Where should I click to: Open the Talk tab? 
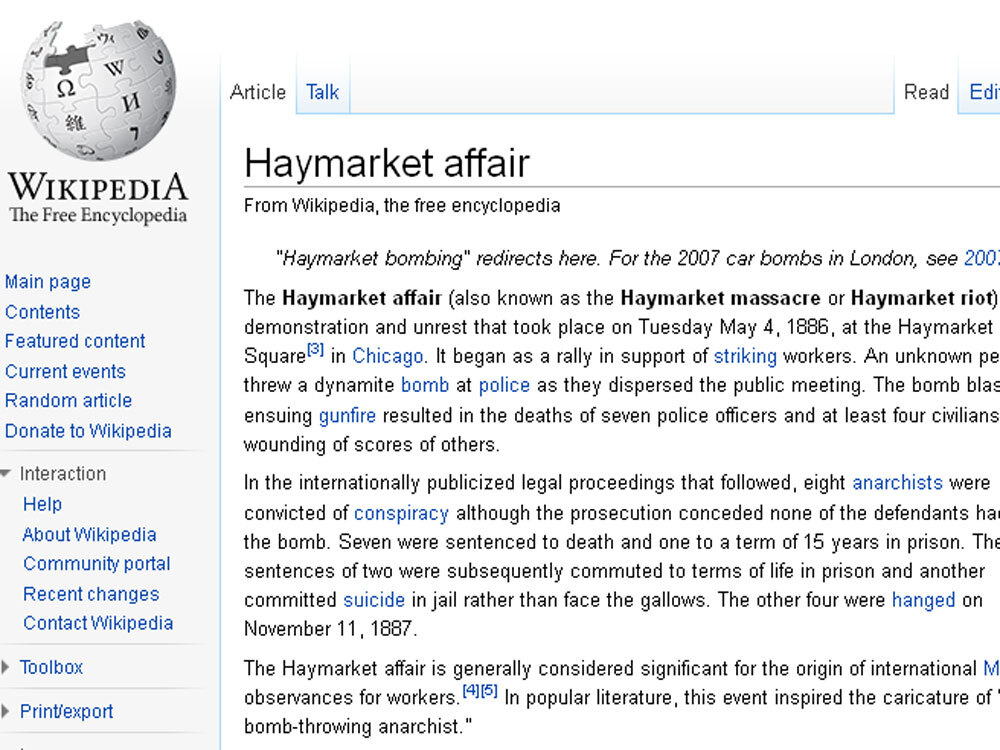tap(322, 92)
